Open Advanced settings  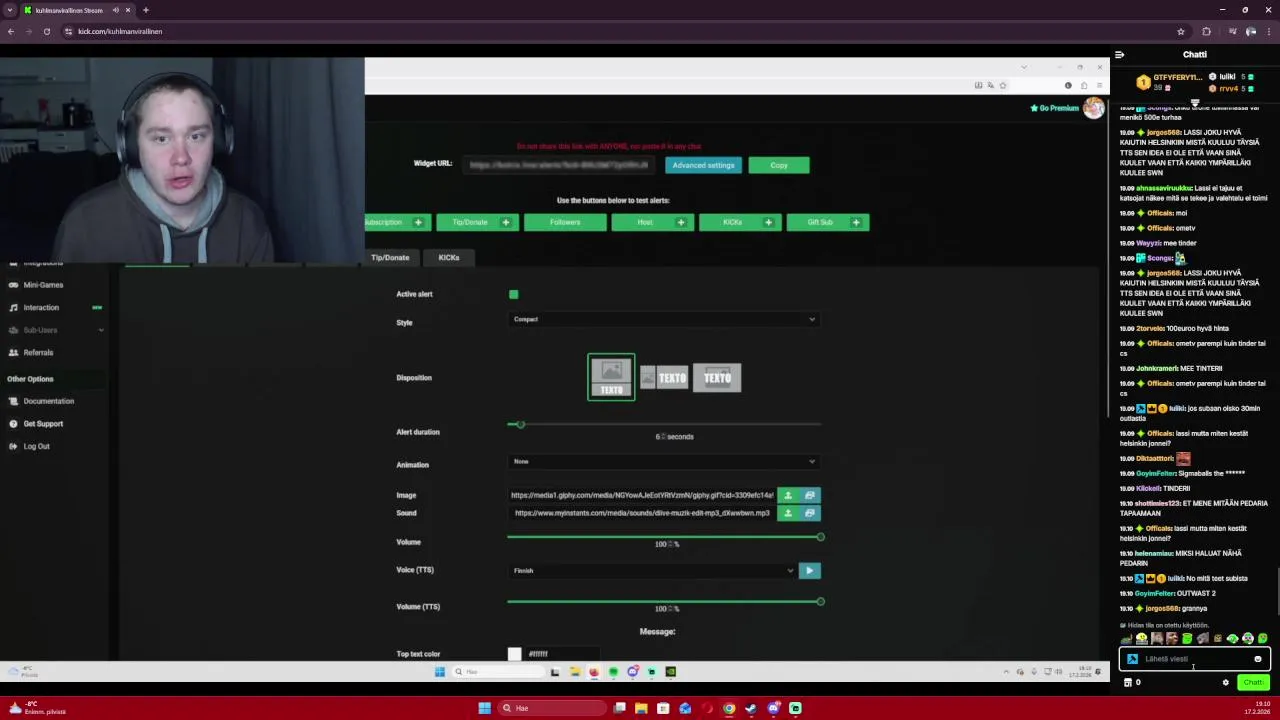coord(703,165)
